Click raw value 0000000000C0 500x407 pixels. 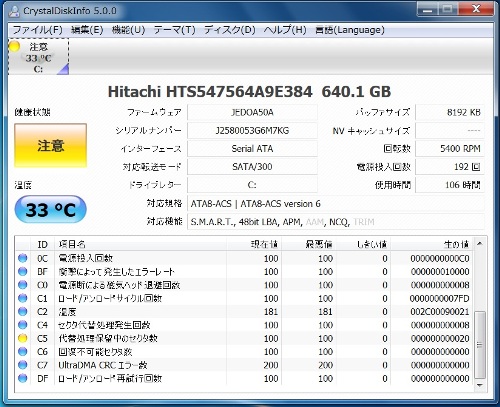pos(440,258)
